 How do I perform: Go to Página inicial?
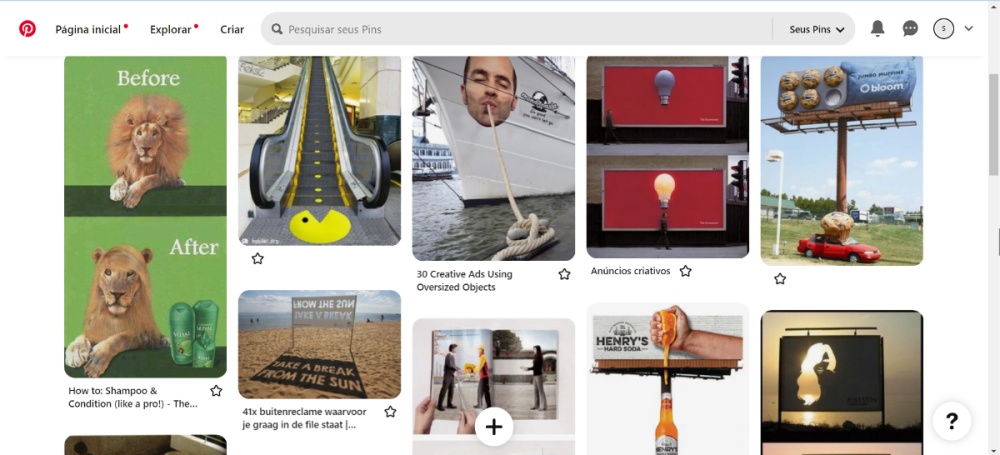(x=88, y=30)
